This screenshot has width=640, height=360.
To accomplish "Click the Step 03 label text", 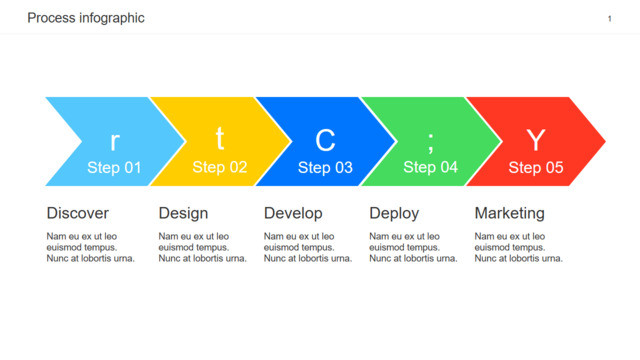I will [x=325, y=167].
